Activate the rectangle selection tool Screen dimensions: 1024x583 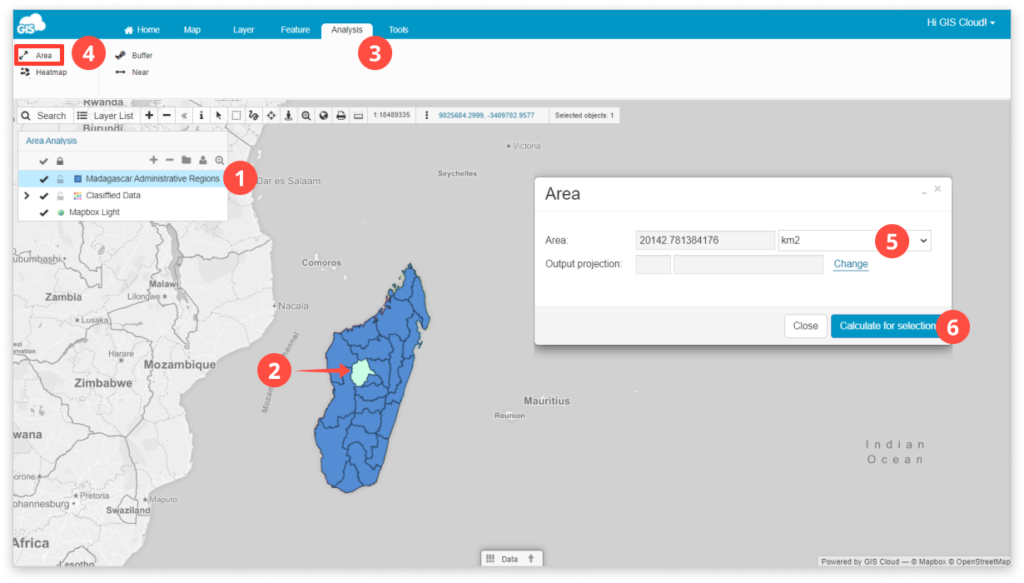click(x=236, y=116)
